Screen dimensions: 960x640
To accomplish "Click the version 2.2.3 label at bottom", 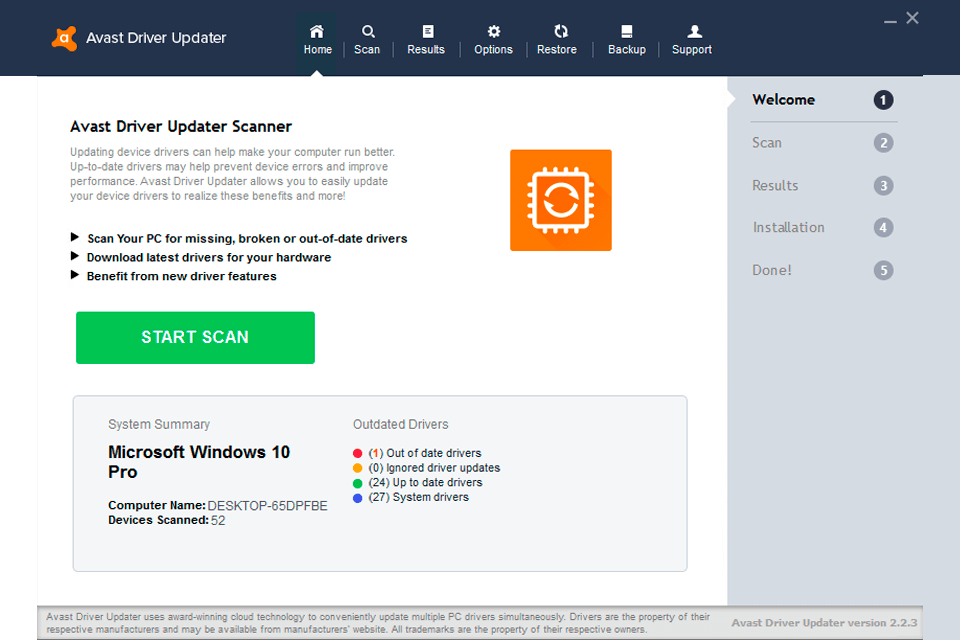I will 824,622.
